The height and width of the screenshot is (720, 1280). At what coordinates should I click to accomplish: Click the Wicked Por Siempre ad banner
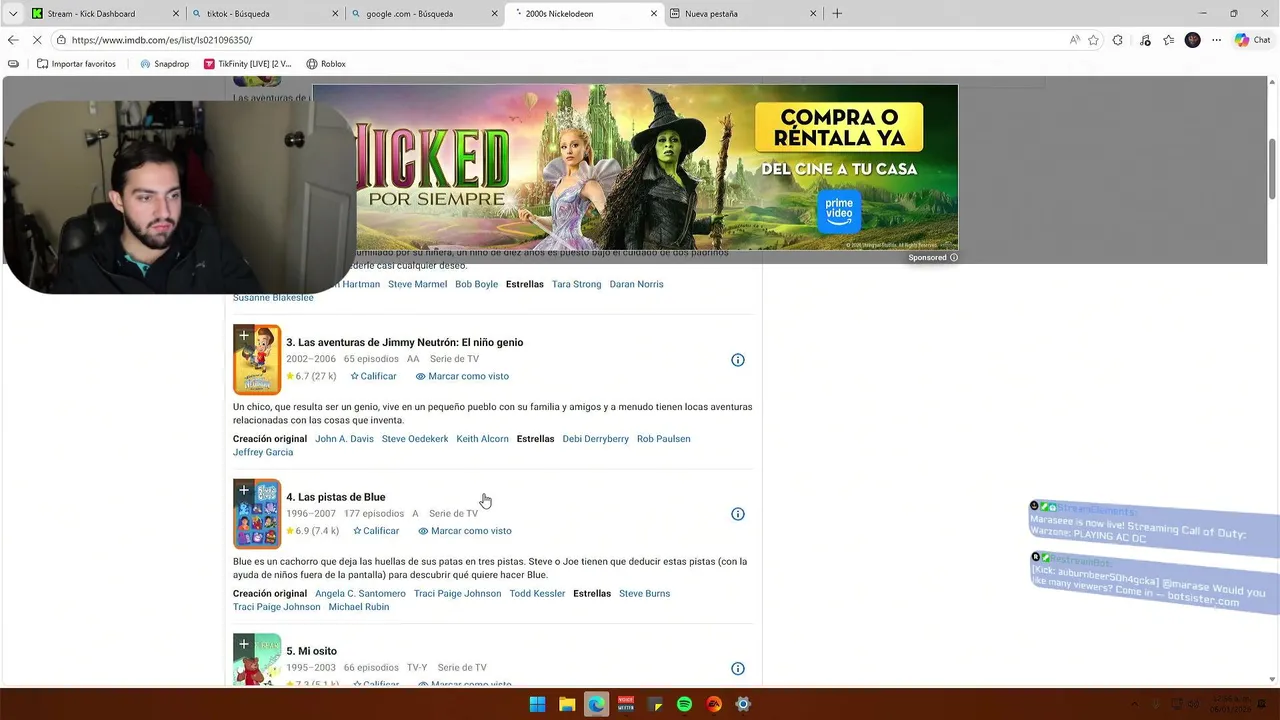tap(635, 167)
